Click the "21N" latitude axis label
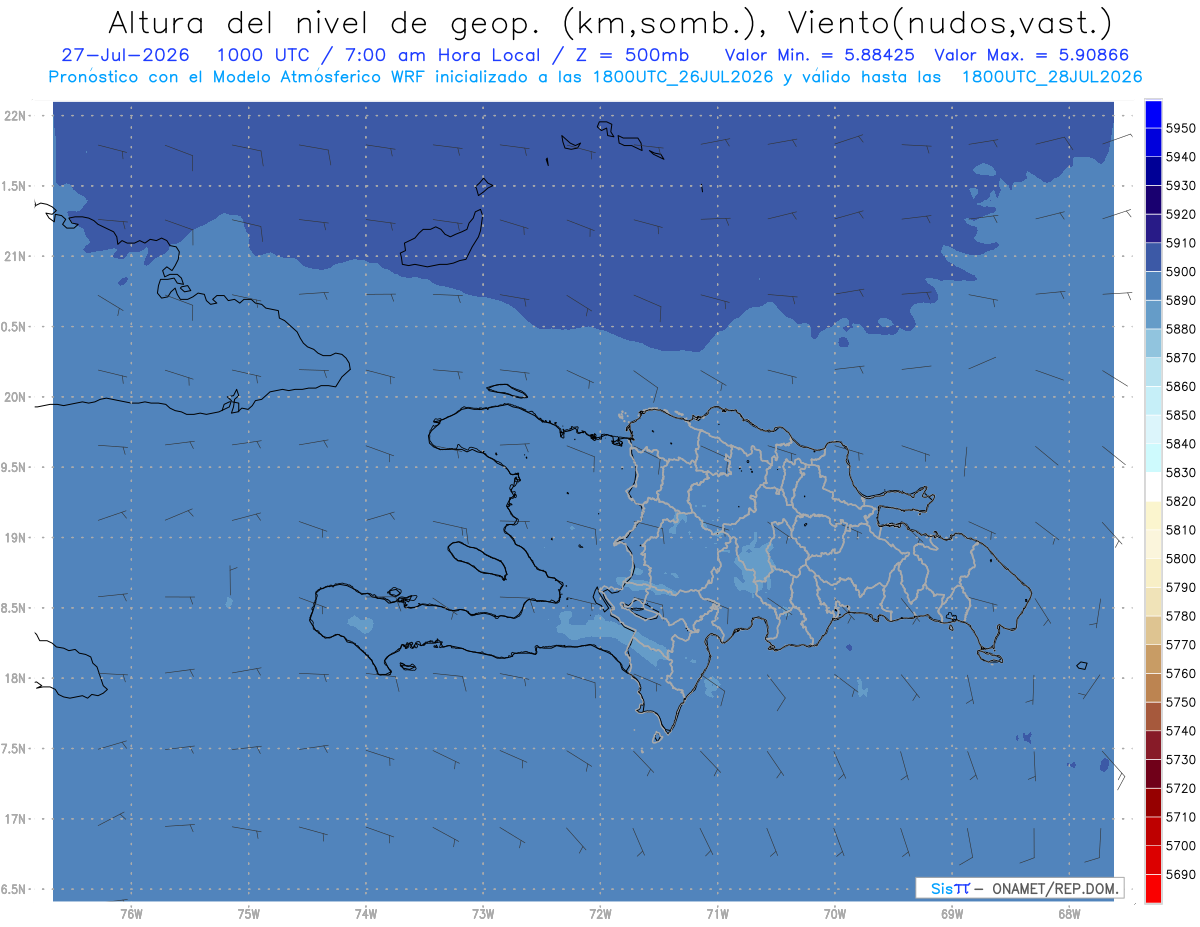Screen dimensions: 1200x927 point(14,257)
